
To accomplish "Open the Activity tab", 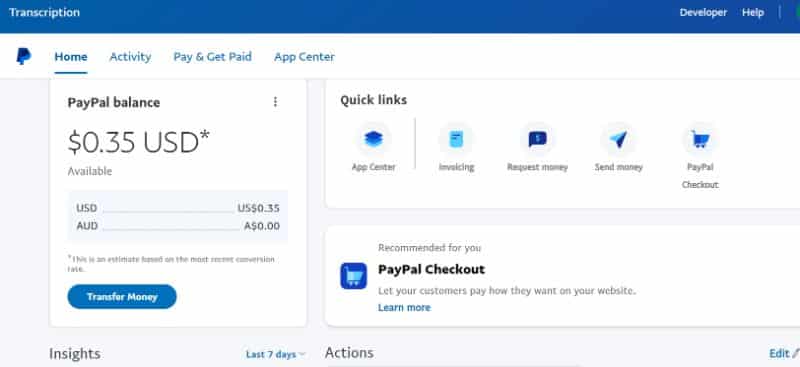I will (x=130, y=57).
